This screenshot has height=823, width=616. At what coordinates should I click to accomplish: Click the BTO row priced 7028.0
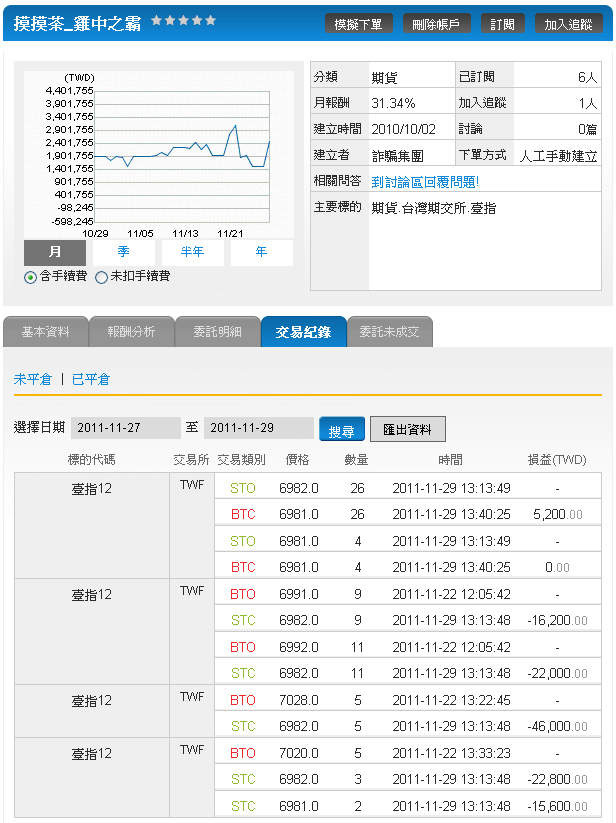coord(408,700)
